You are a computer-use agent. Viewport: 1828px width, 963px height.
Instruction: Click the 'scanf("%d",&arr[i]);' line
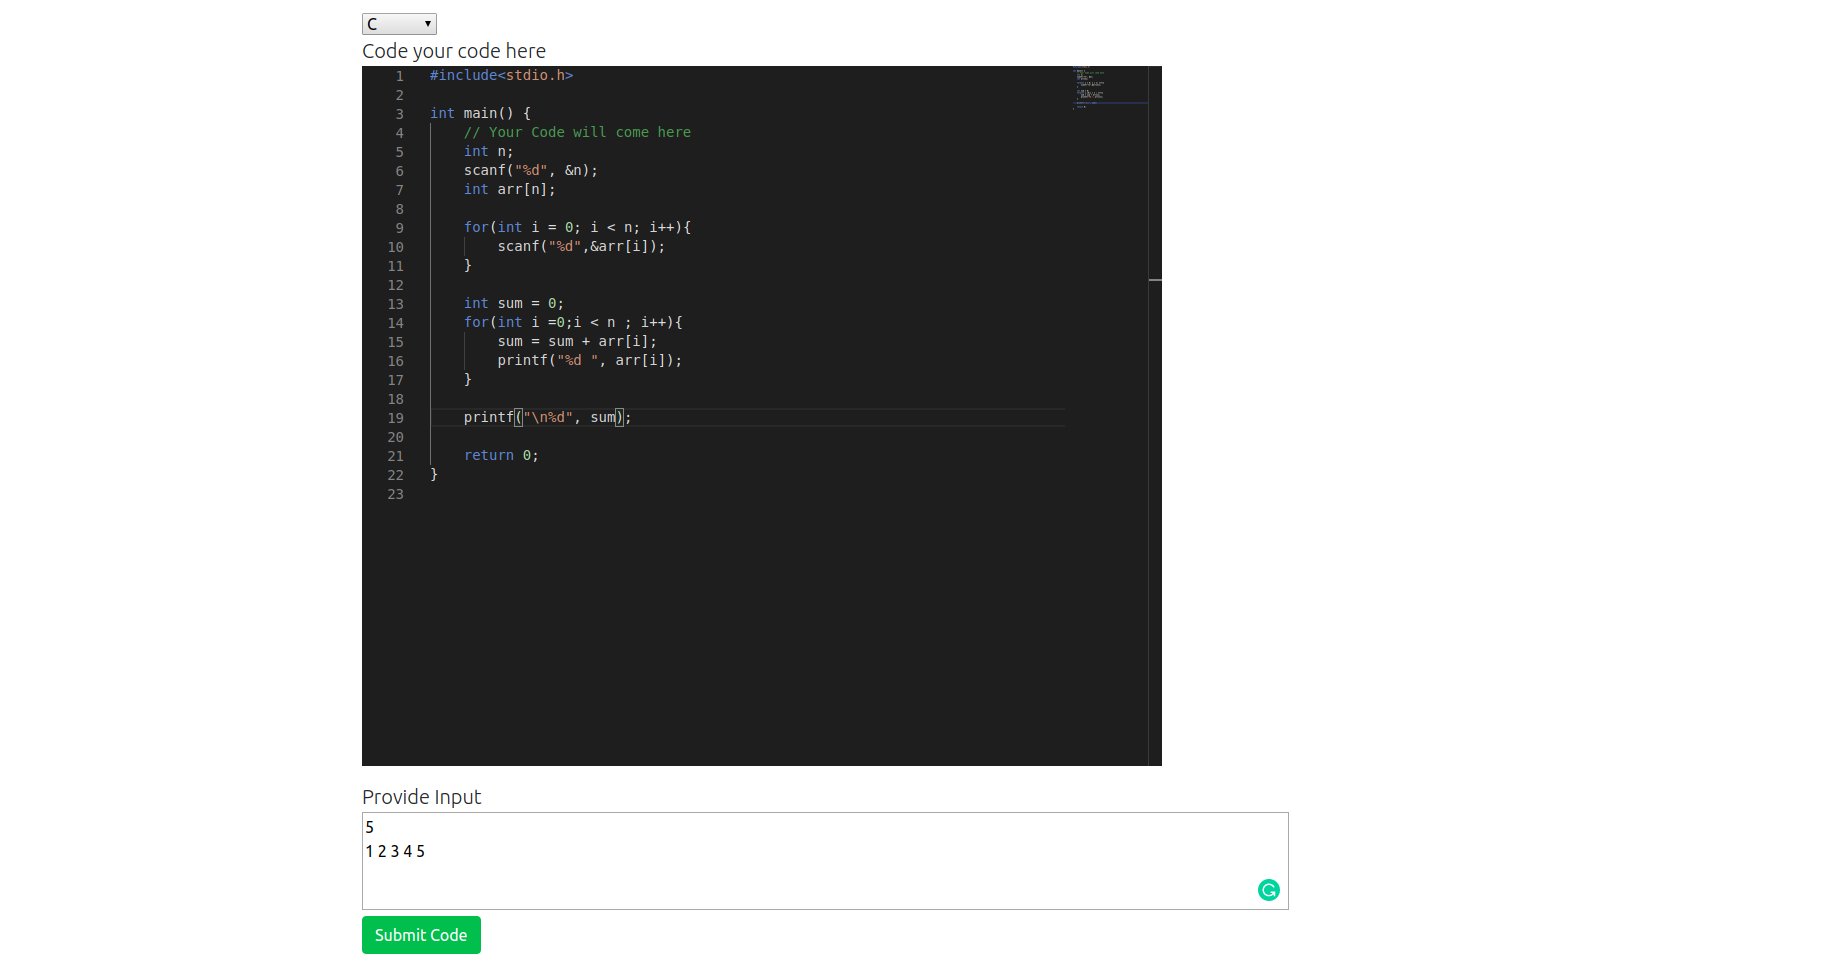[581, 246]
